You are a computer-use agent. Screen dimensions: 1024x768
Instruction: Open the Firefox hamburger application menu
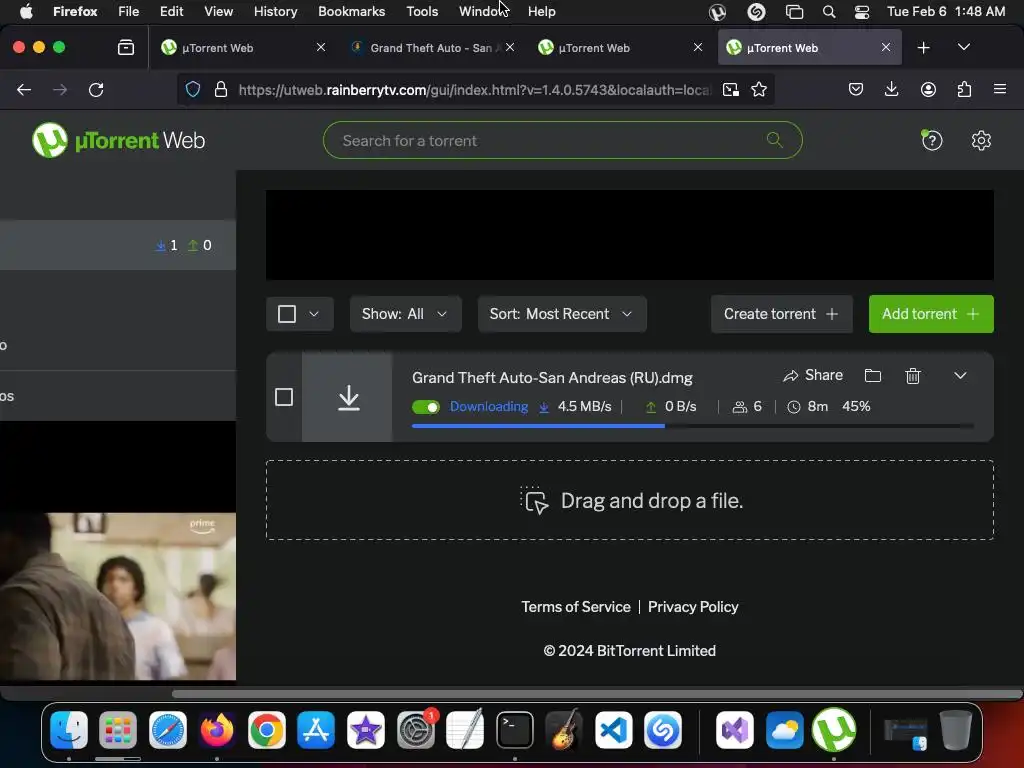coord(1000,89)
